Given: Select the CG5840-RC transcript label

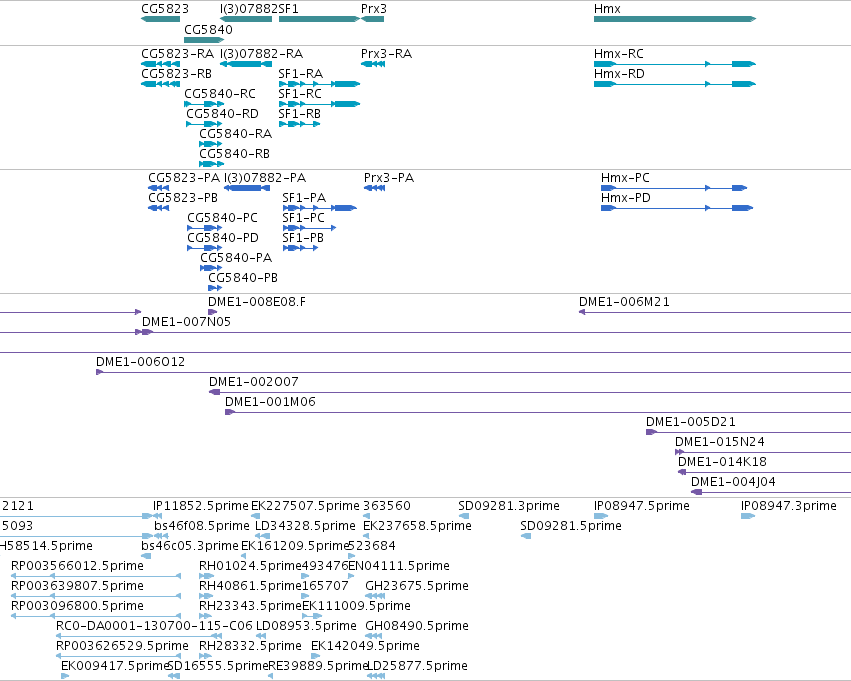Looking at the screenshot, I should [220, 94].
